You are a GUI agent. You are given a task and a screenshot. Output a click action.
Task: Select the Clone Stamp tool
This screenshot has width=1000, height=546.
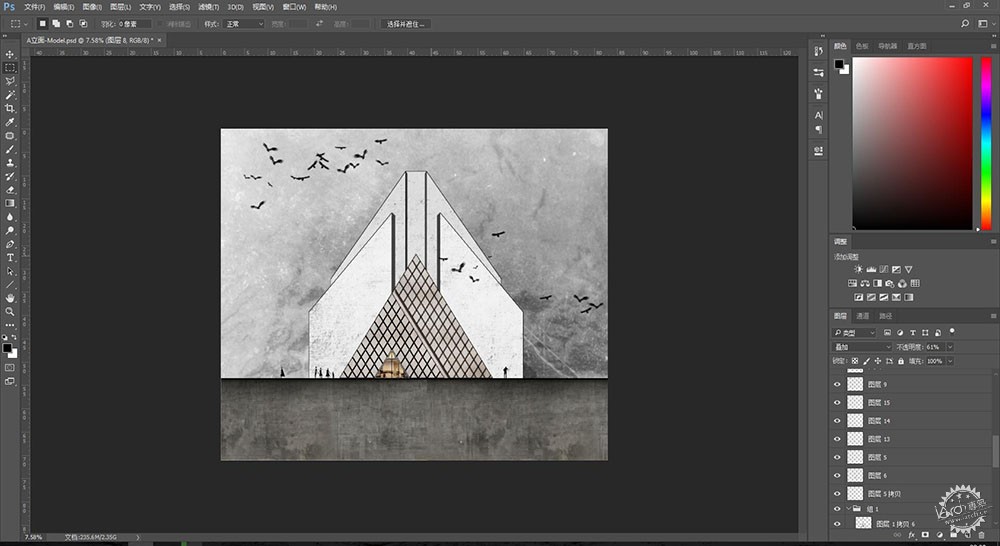(x=10, y=163)
